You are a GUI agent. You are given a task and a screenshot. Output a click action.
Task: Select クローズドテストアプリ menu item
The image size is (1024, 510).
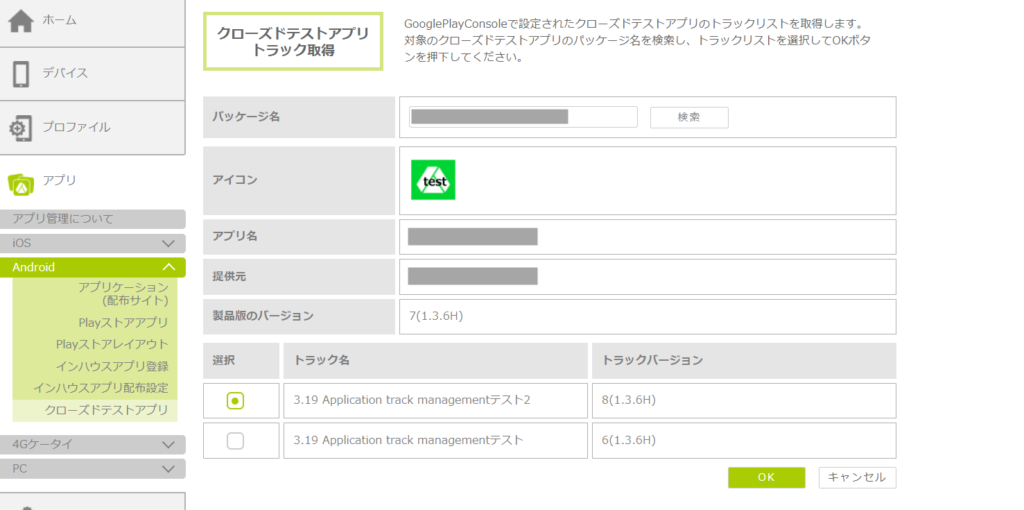point(106,410)
